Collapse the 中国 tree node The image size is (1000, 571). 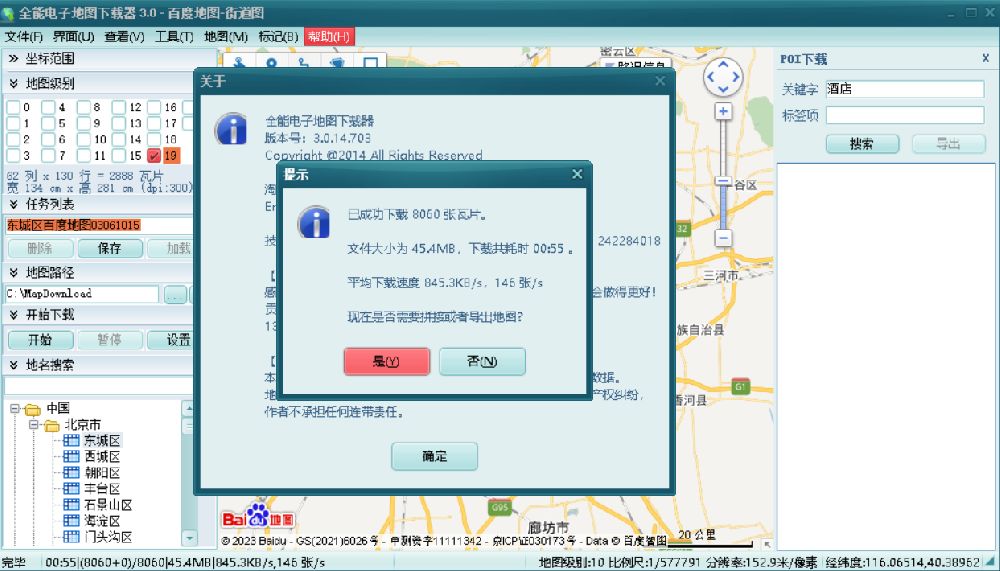pyautogui.click(x=15, y=408)
